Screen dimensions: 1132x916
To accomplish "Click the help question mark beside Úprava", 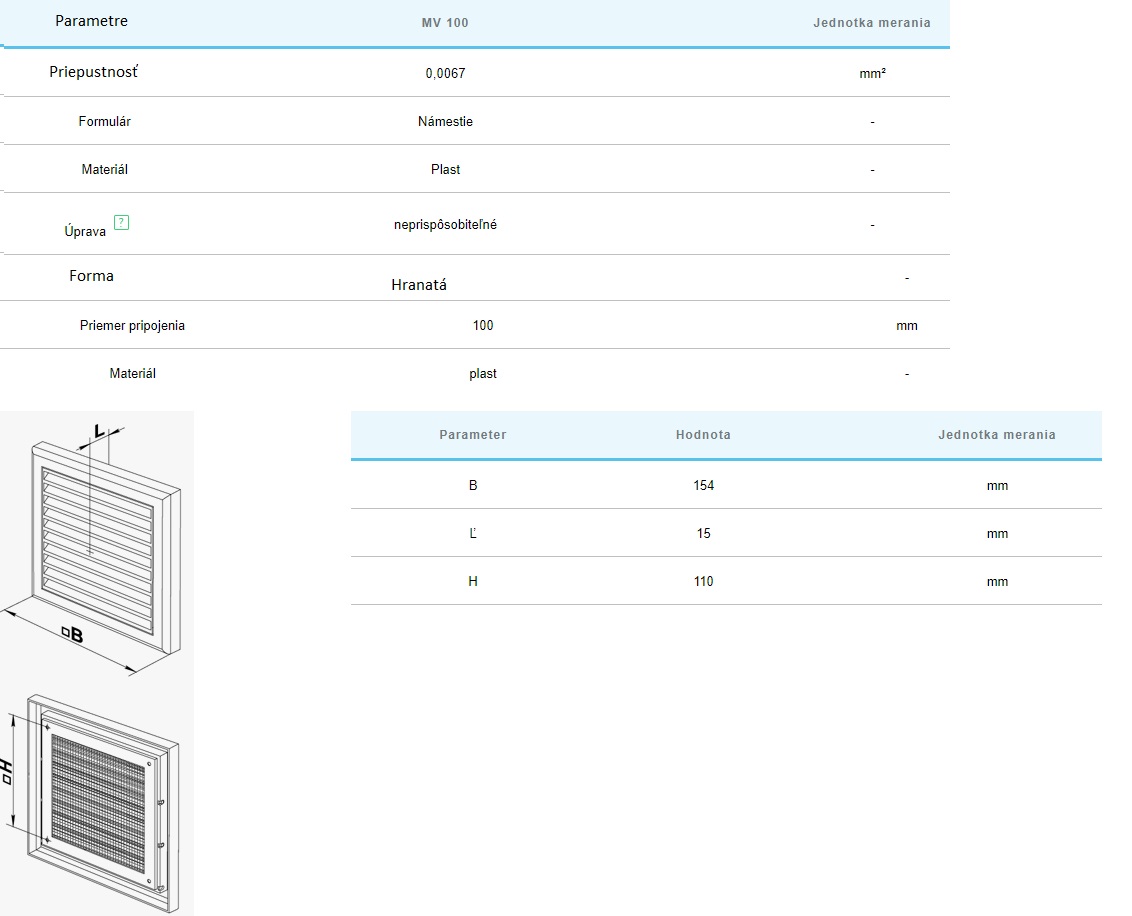I will coord(122,222).
